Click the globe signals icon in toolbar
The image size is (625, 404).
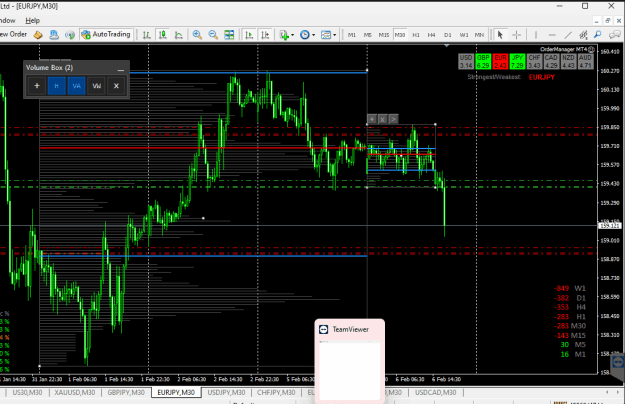[70, 35]
